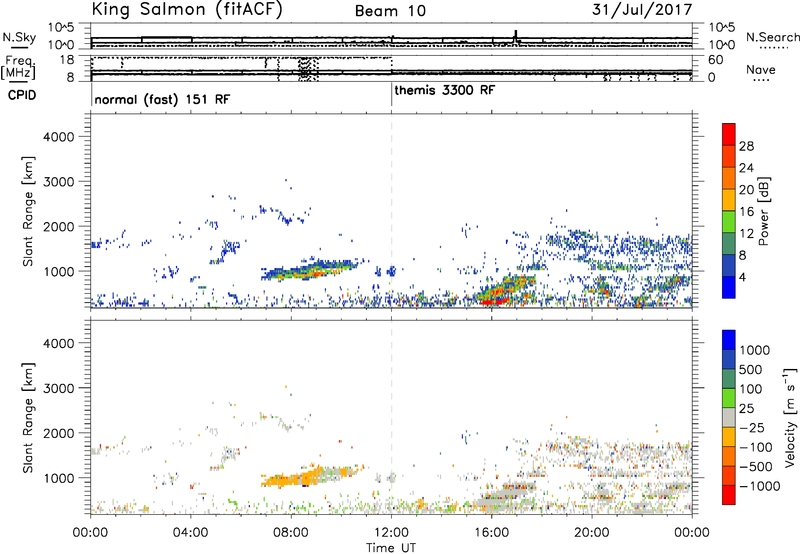Click 'Slant Range [km]' label of the power panel
Image resolution: width=800 pixels, height=554 pixels.
[x=28, y=211]
